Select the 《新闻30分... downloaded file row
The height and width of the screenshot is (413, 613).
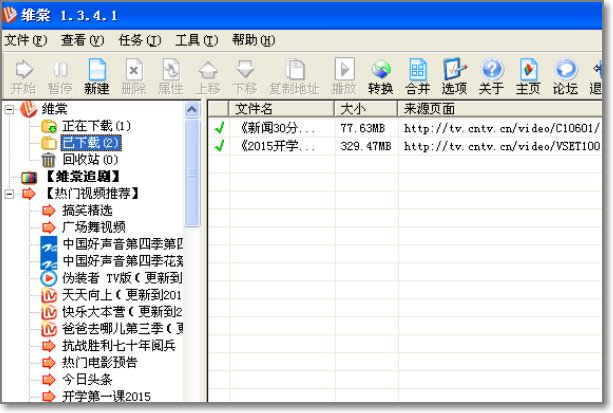pos(278,128)
